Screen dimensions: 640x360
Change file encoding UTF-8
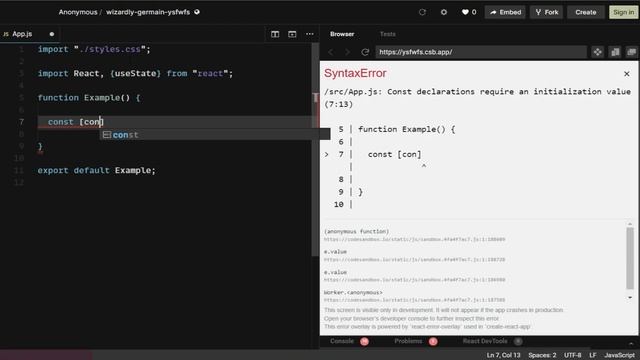pyautogui.click(x=573, y=355)
